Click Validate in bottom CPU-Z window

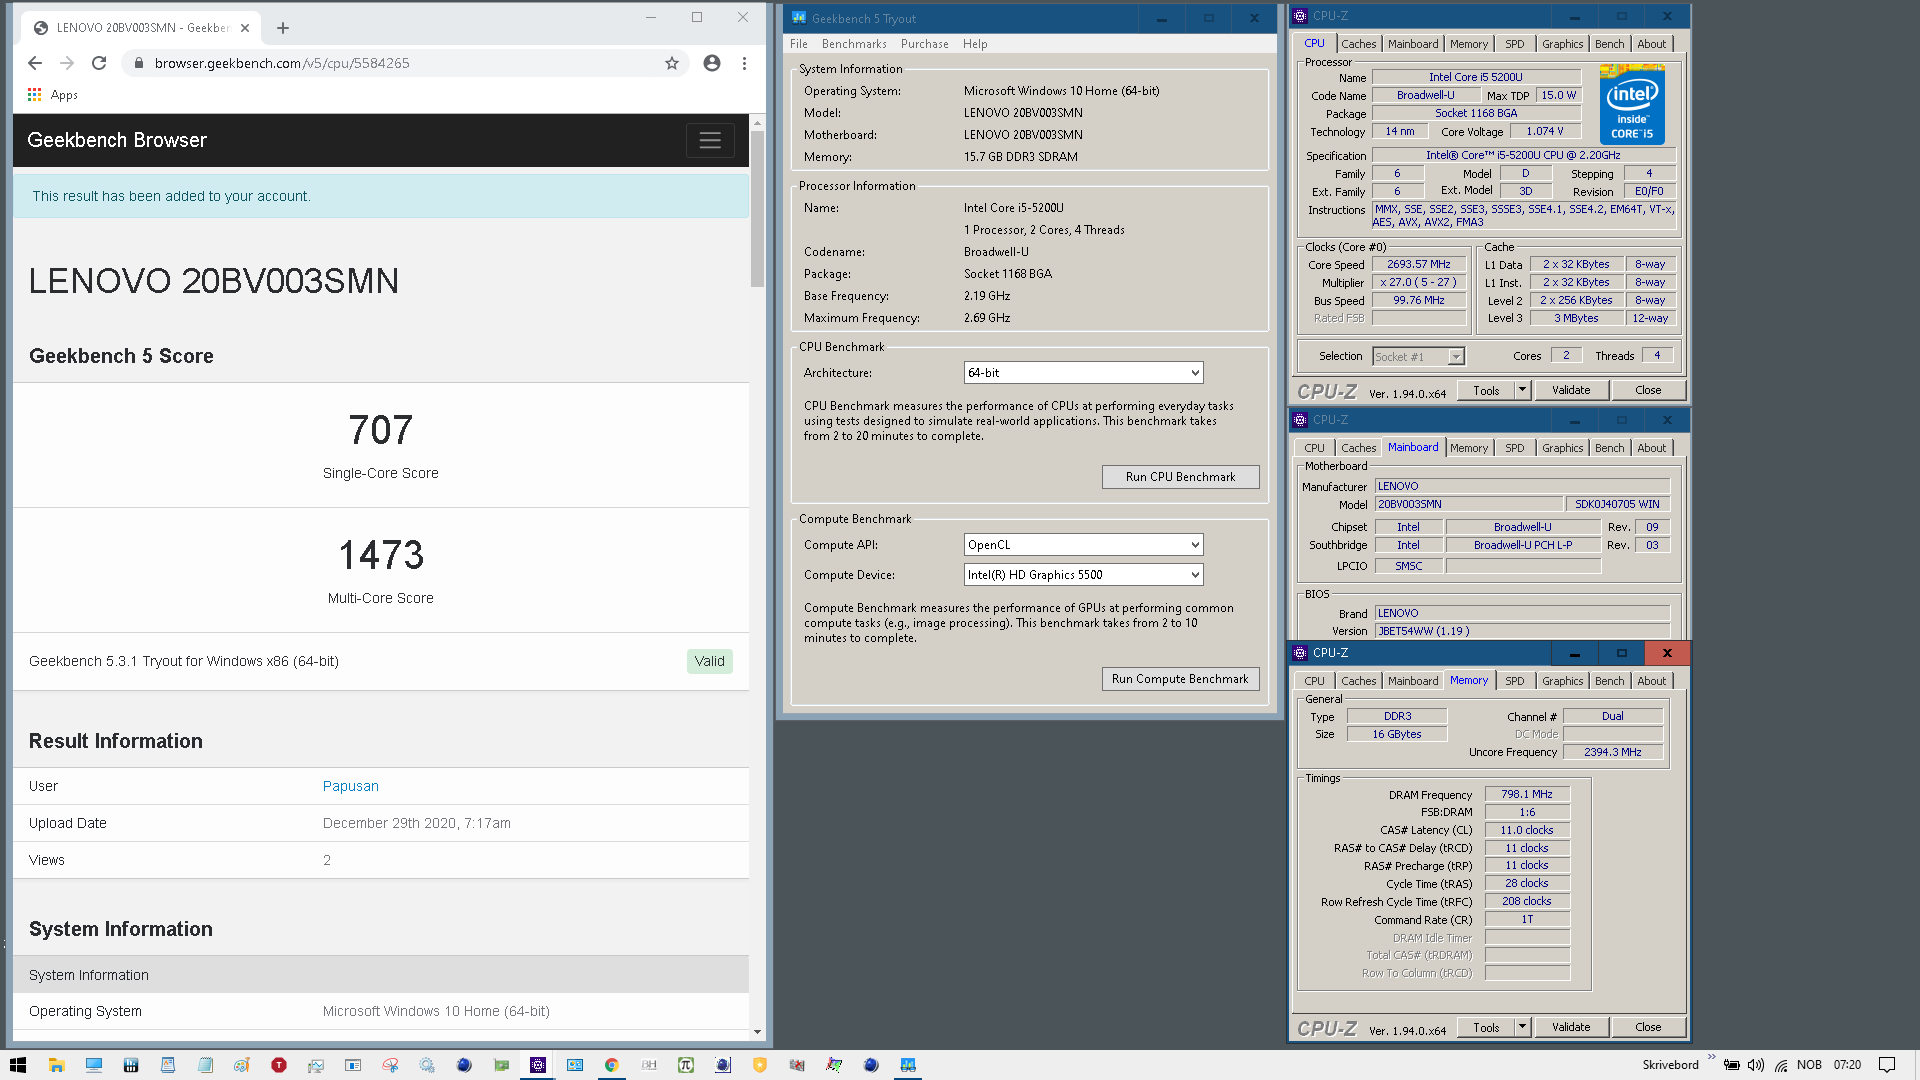1571,1027
